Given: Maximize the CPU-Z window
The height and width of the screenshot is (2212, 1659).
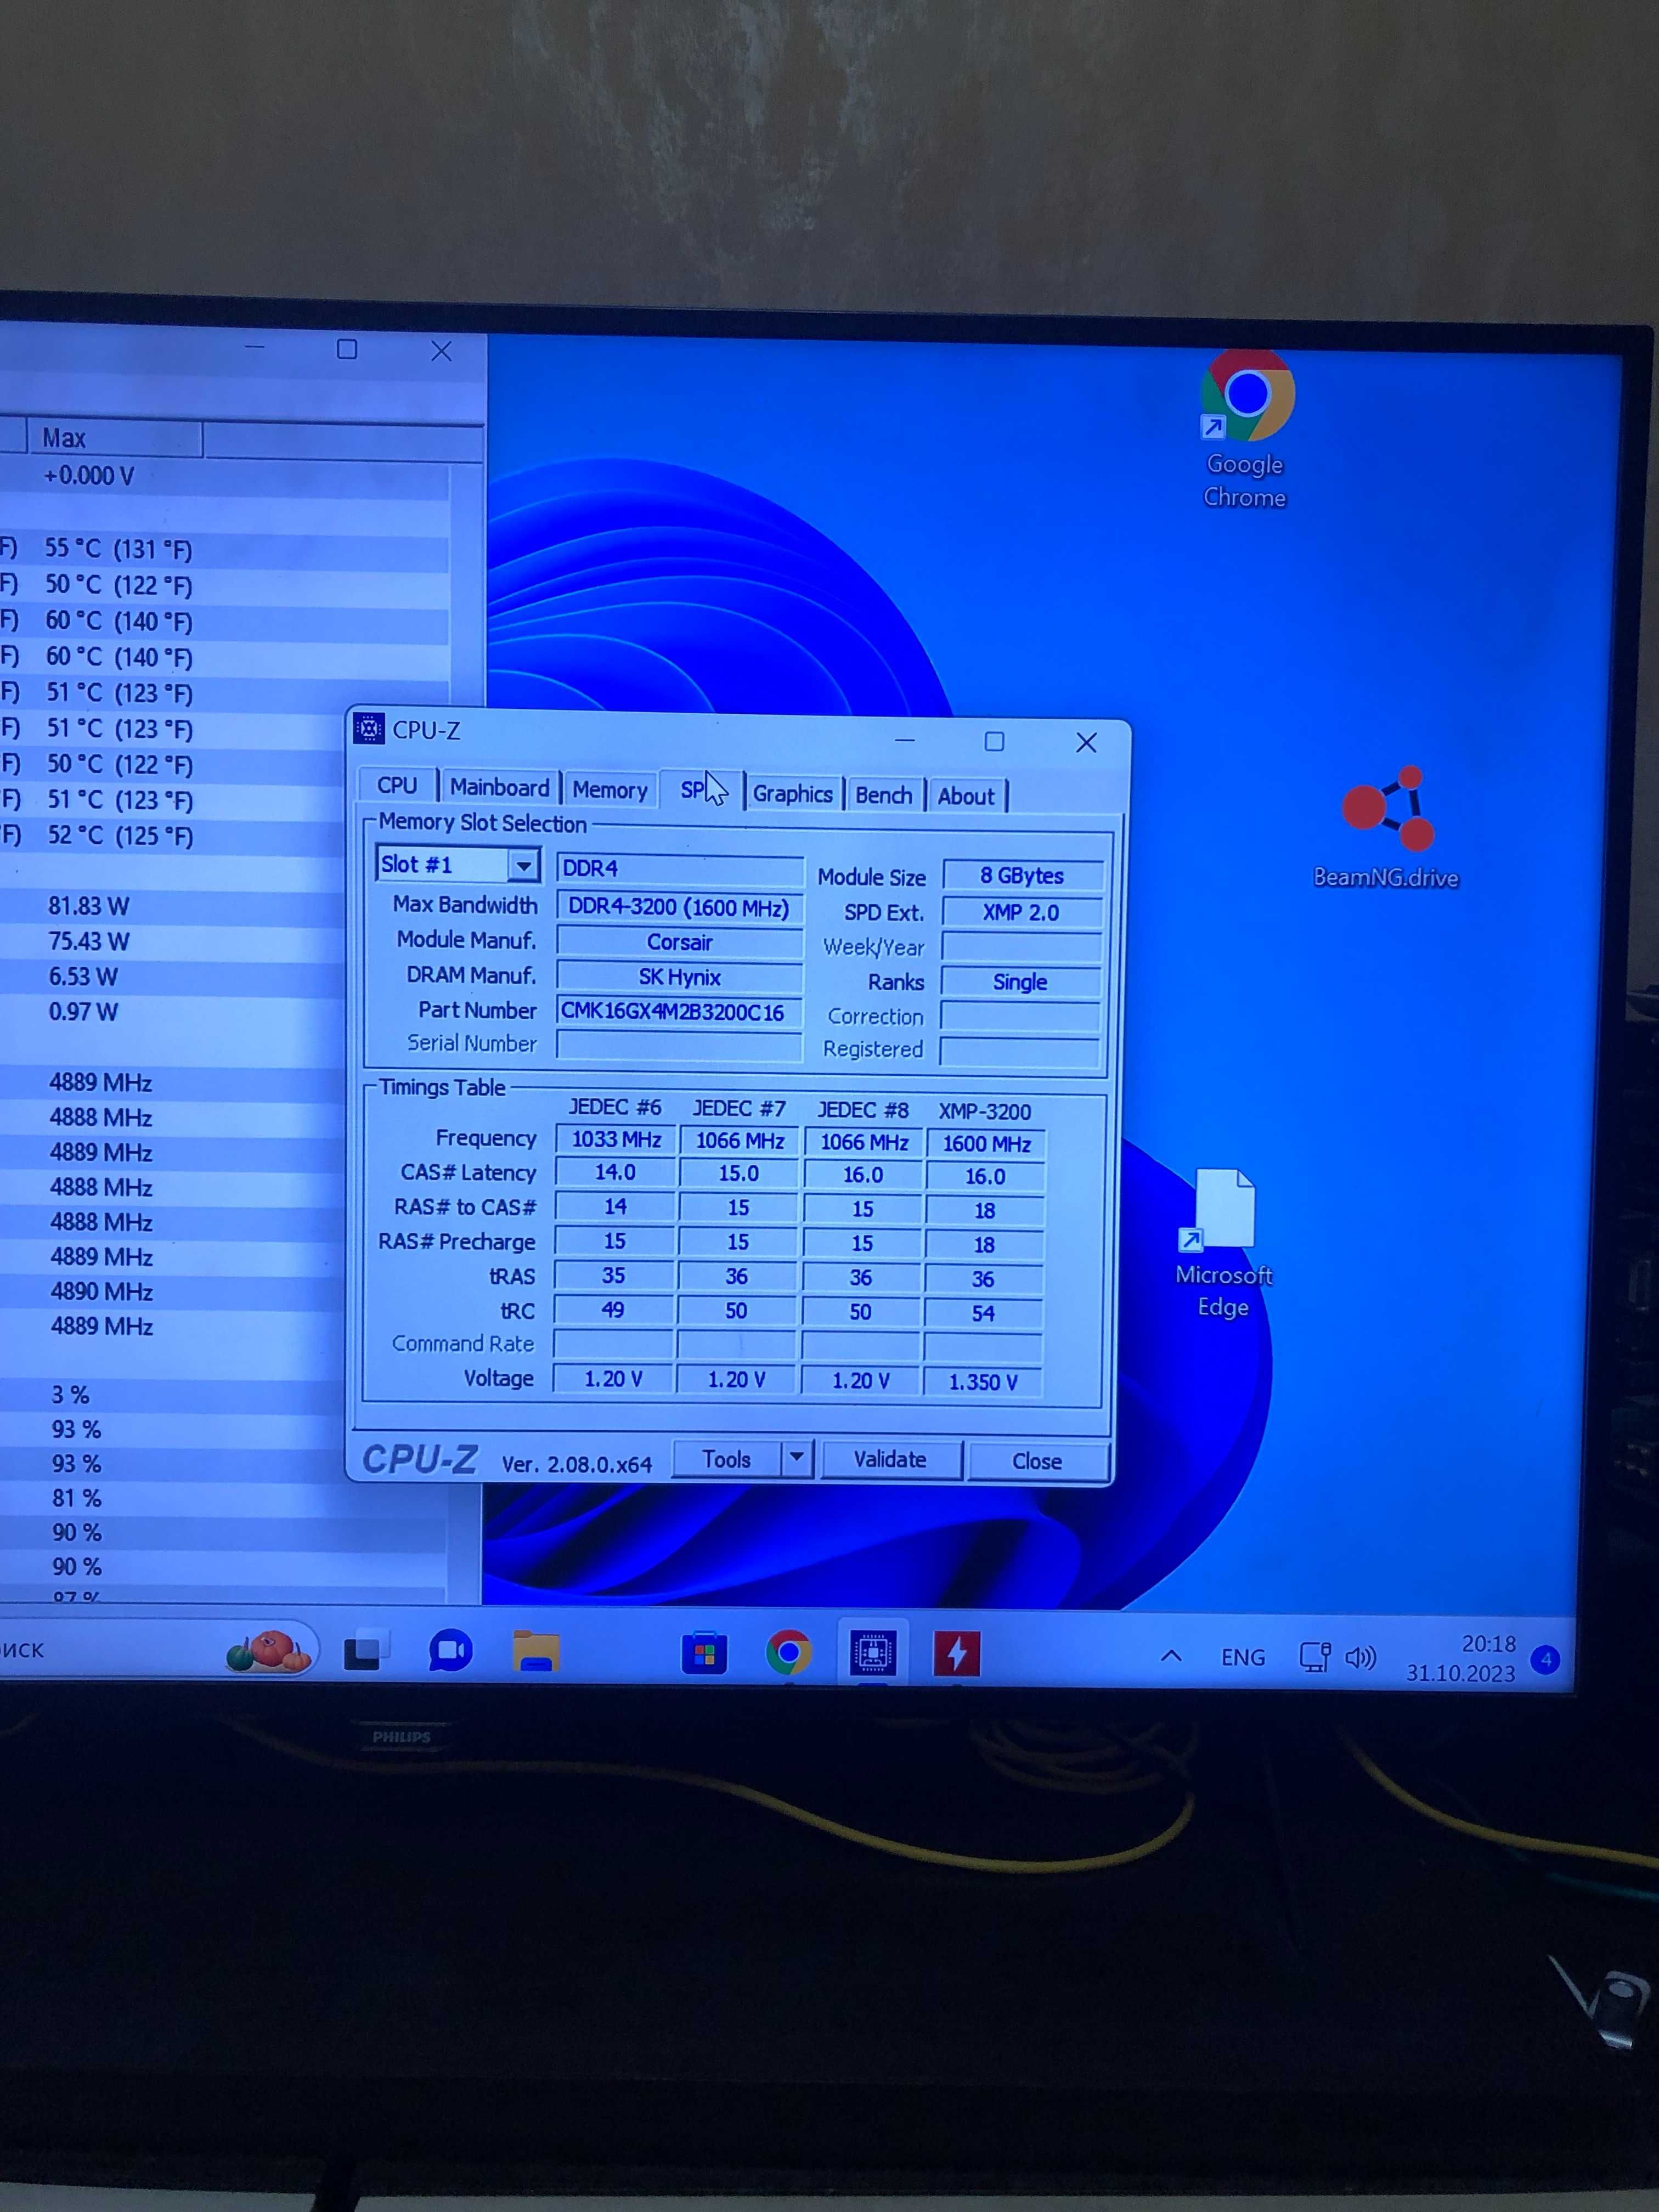Looking at the screenshot, I should click(x=994, y=741).
